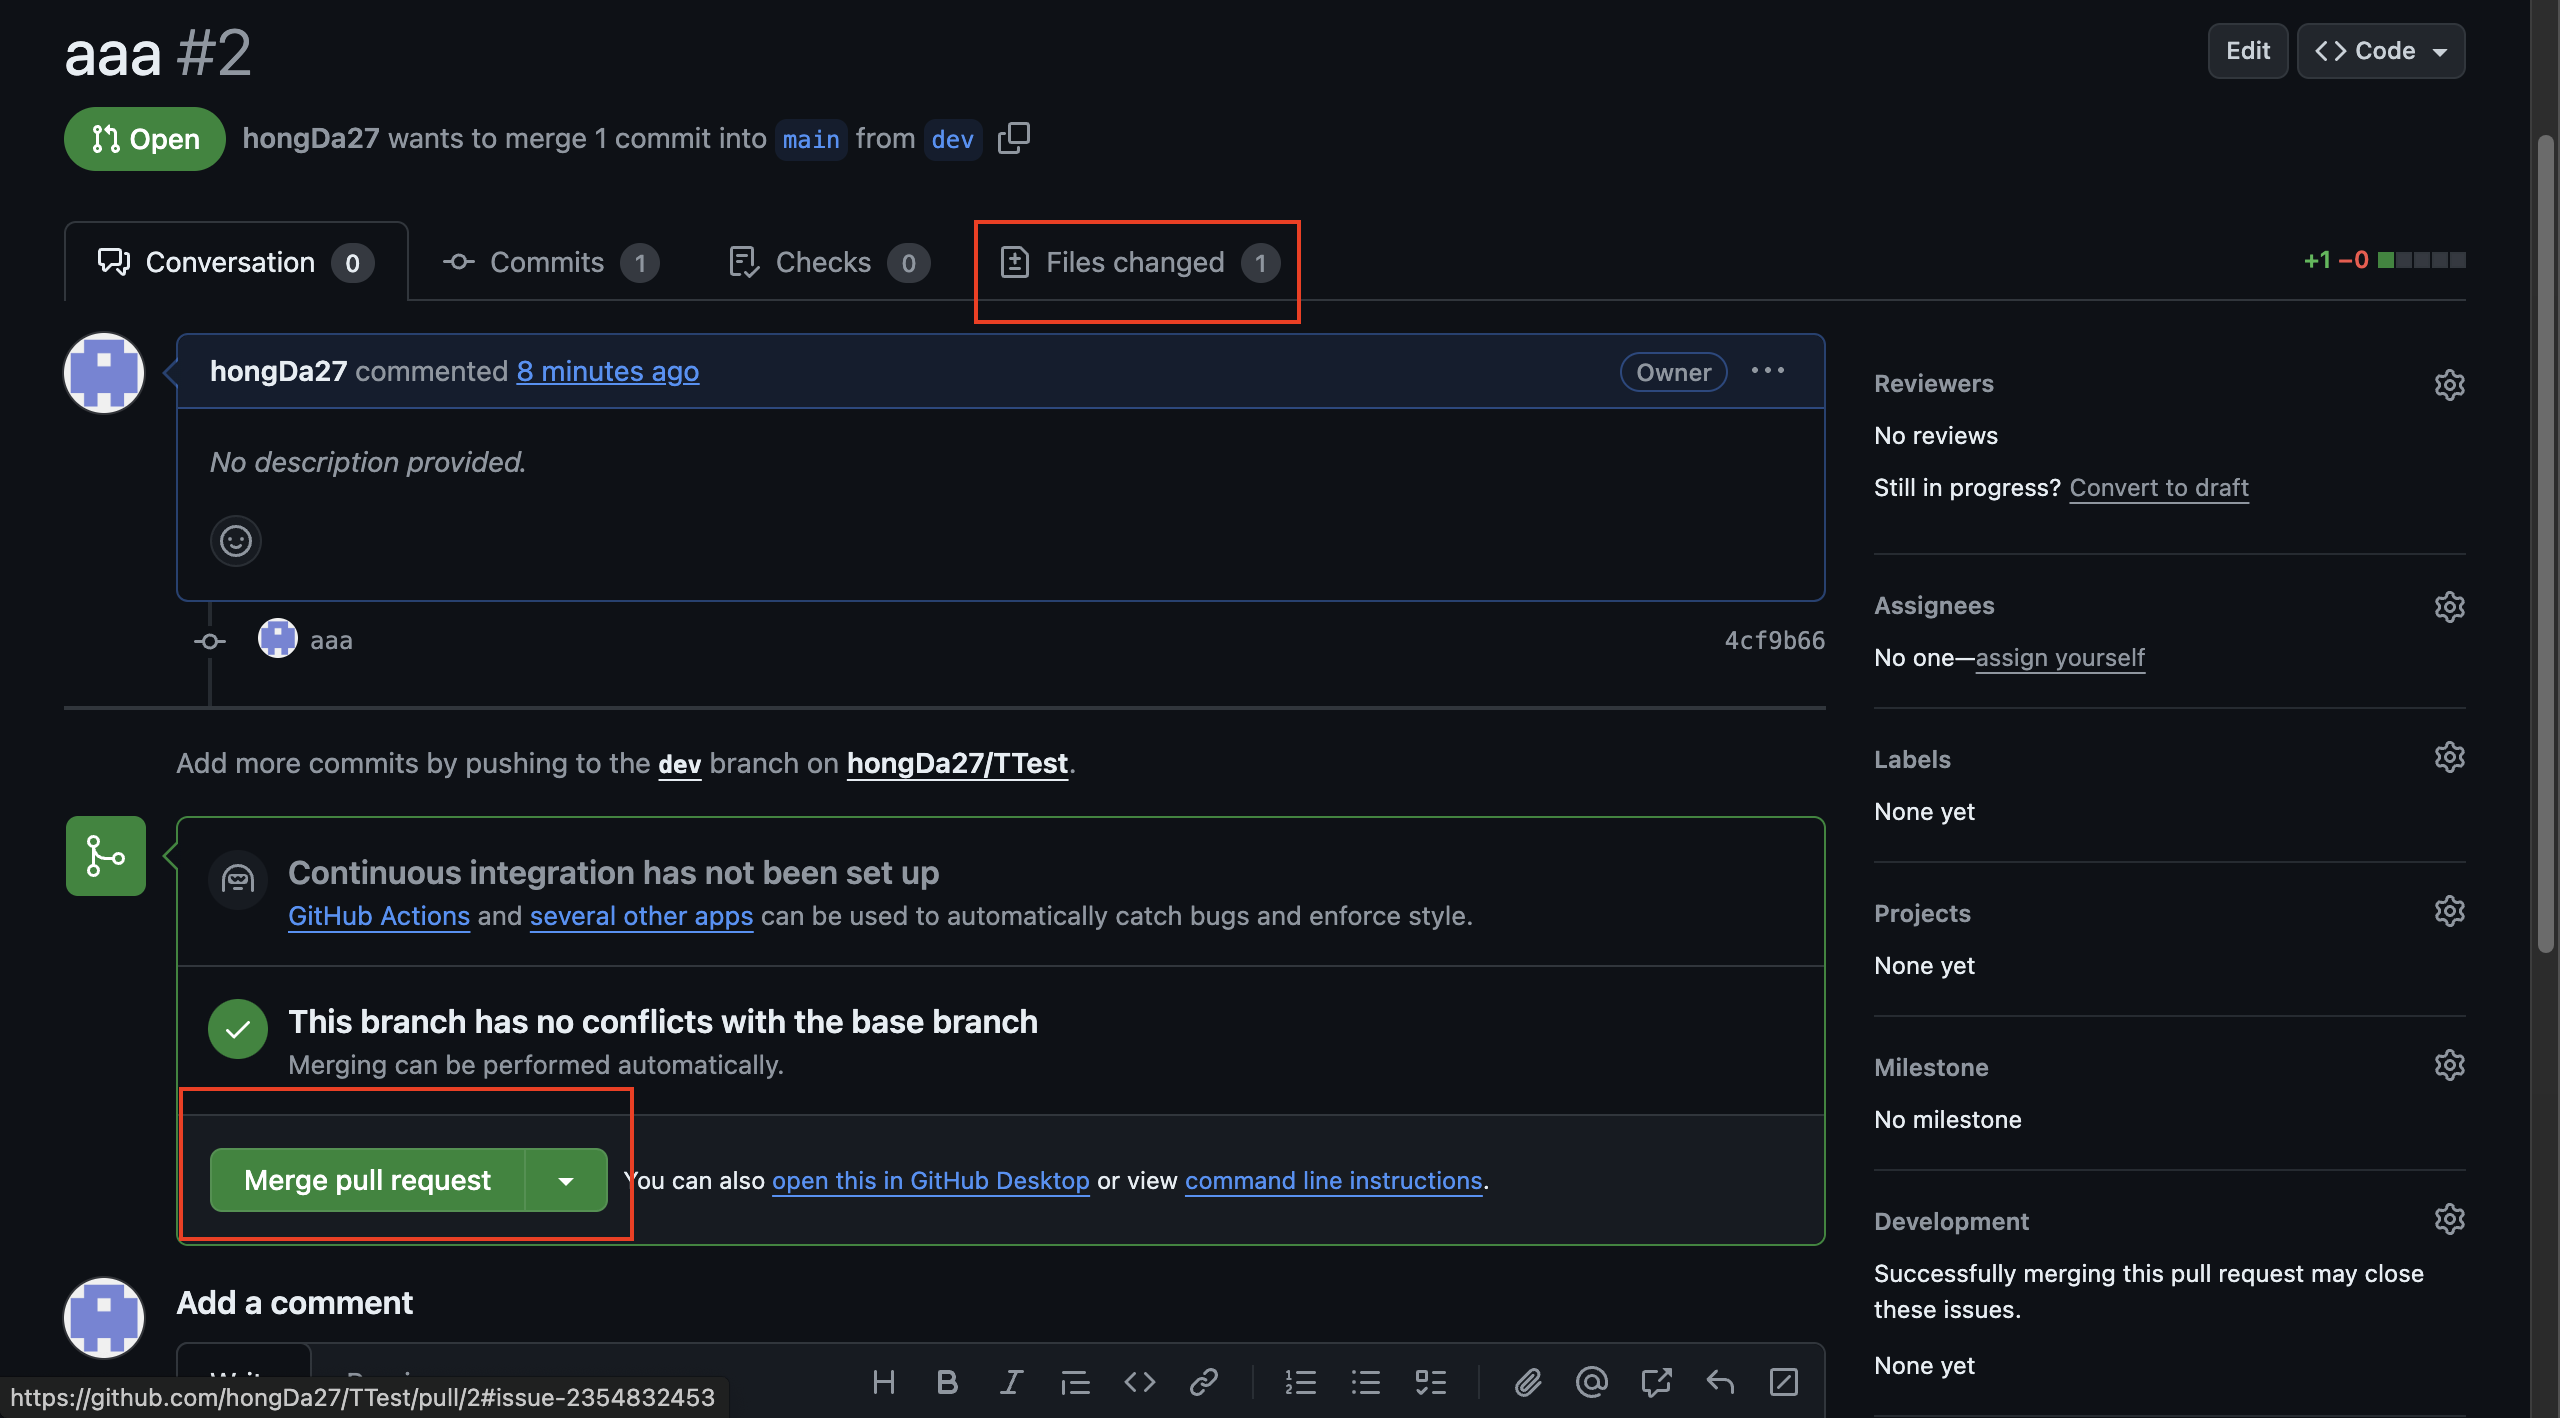Attach files with the paperclip icon
Image resolution: width=2560 pixels, height=1418 pixels.
(1527, 1382)
